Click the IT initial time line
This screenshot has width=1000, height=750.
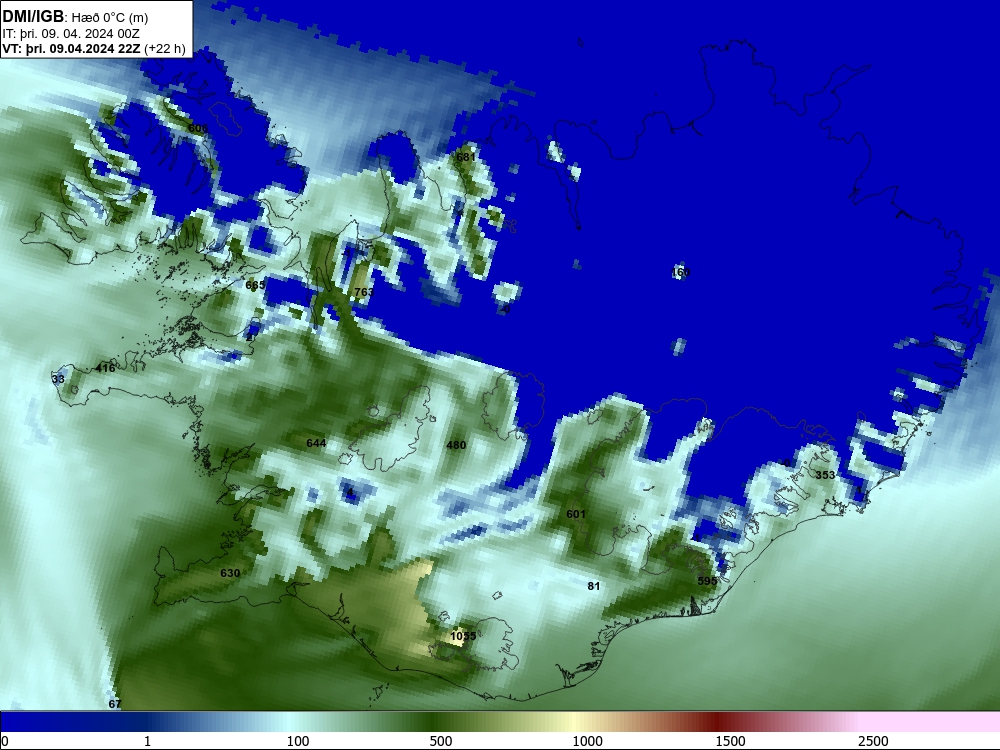coord(71,34)
